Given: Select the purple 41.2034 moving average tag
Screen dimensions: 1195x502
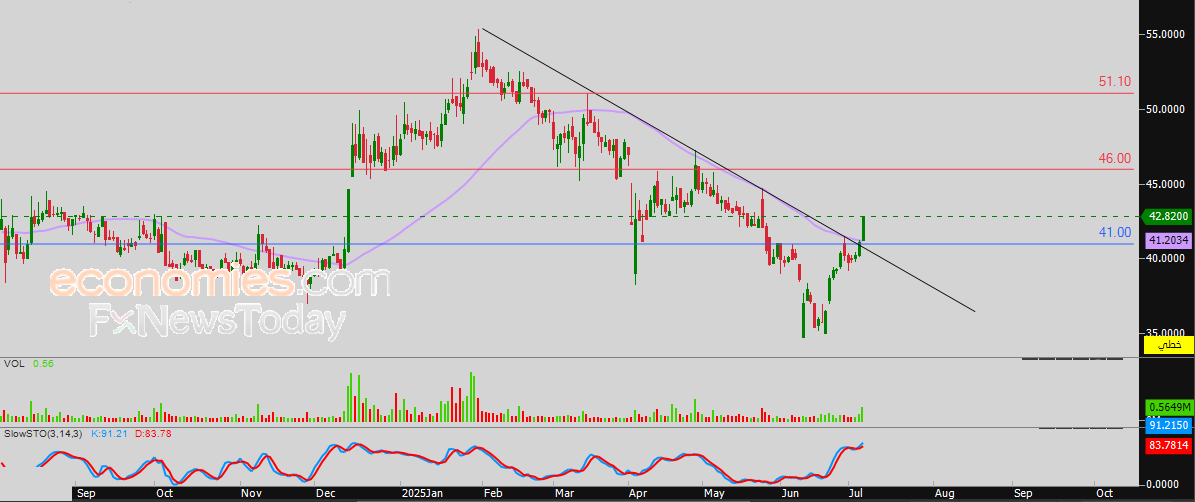Looking at the screenshot, I should 1168,240.
